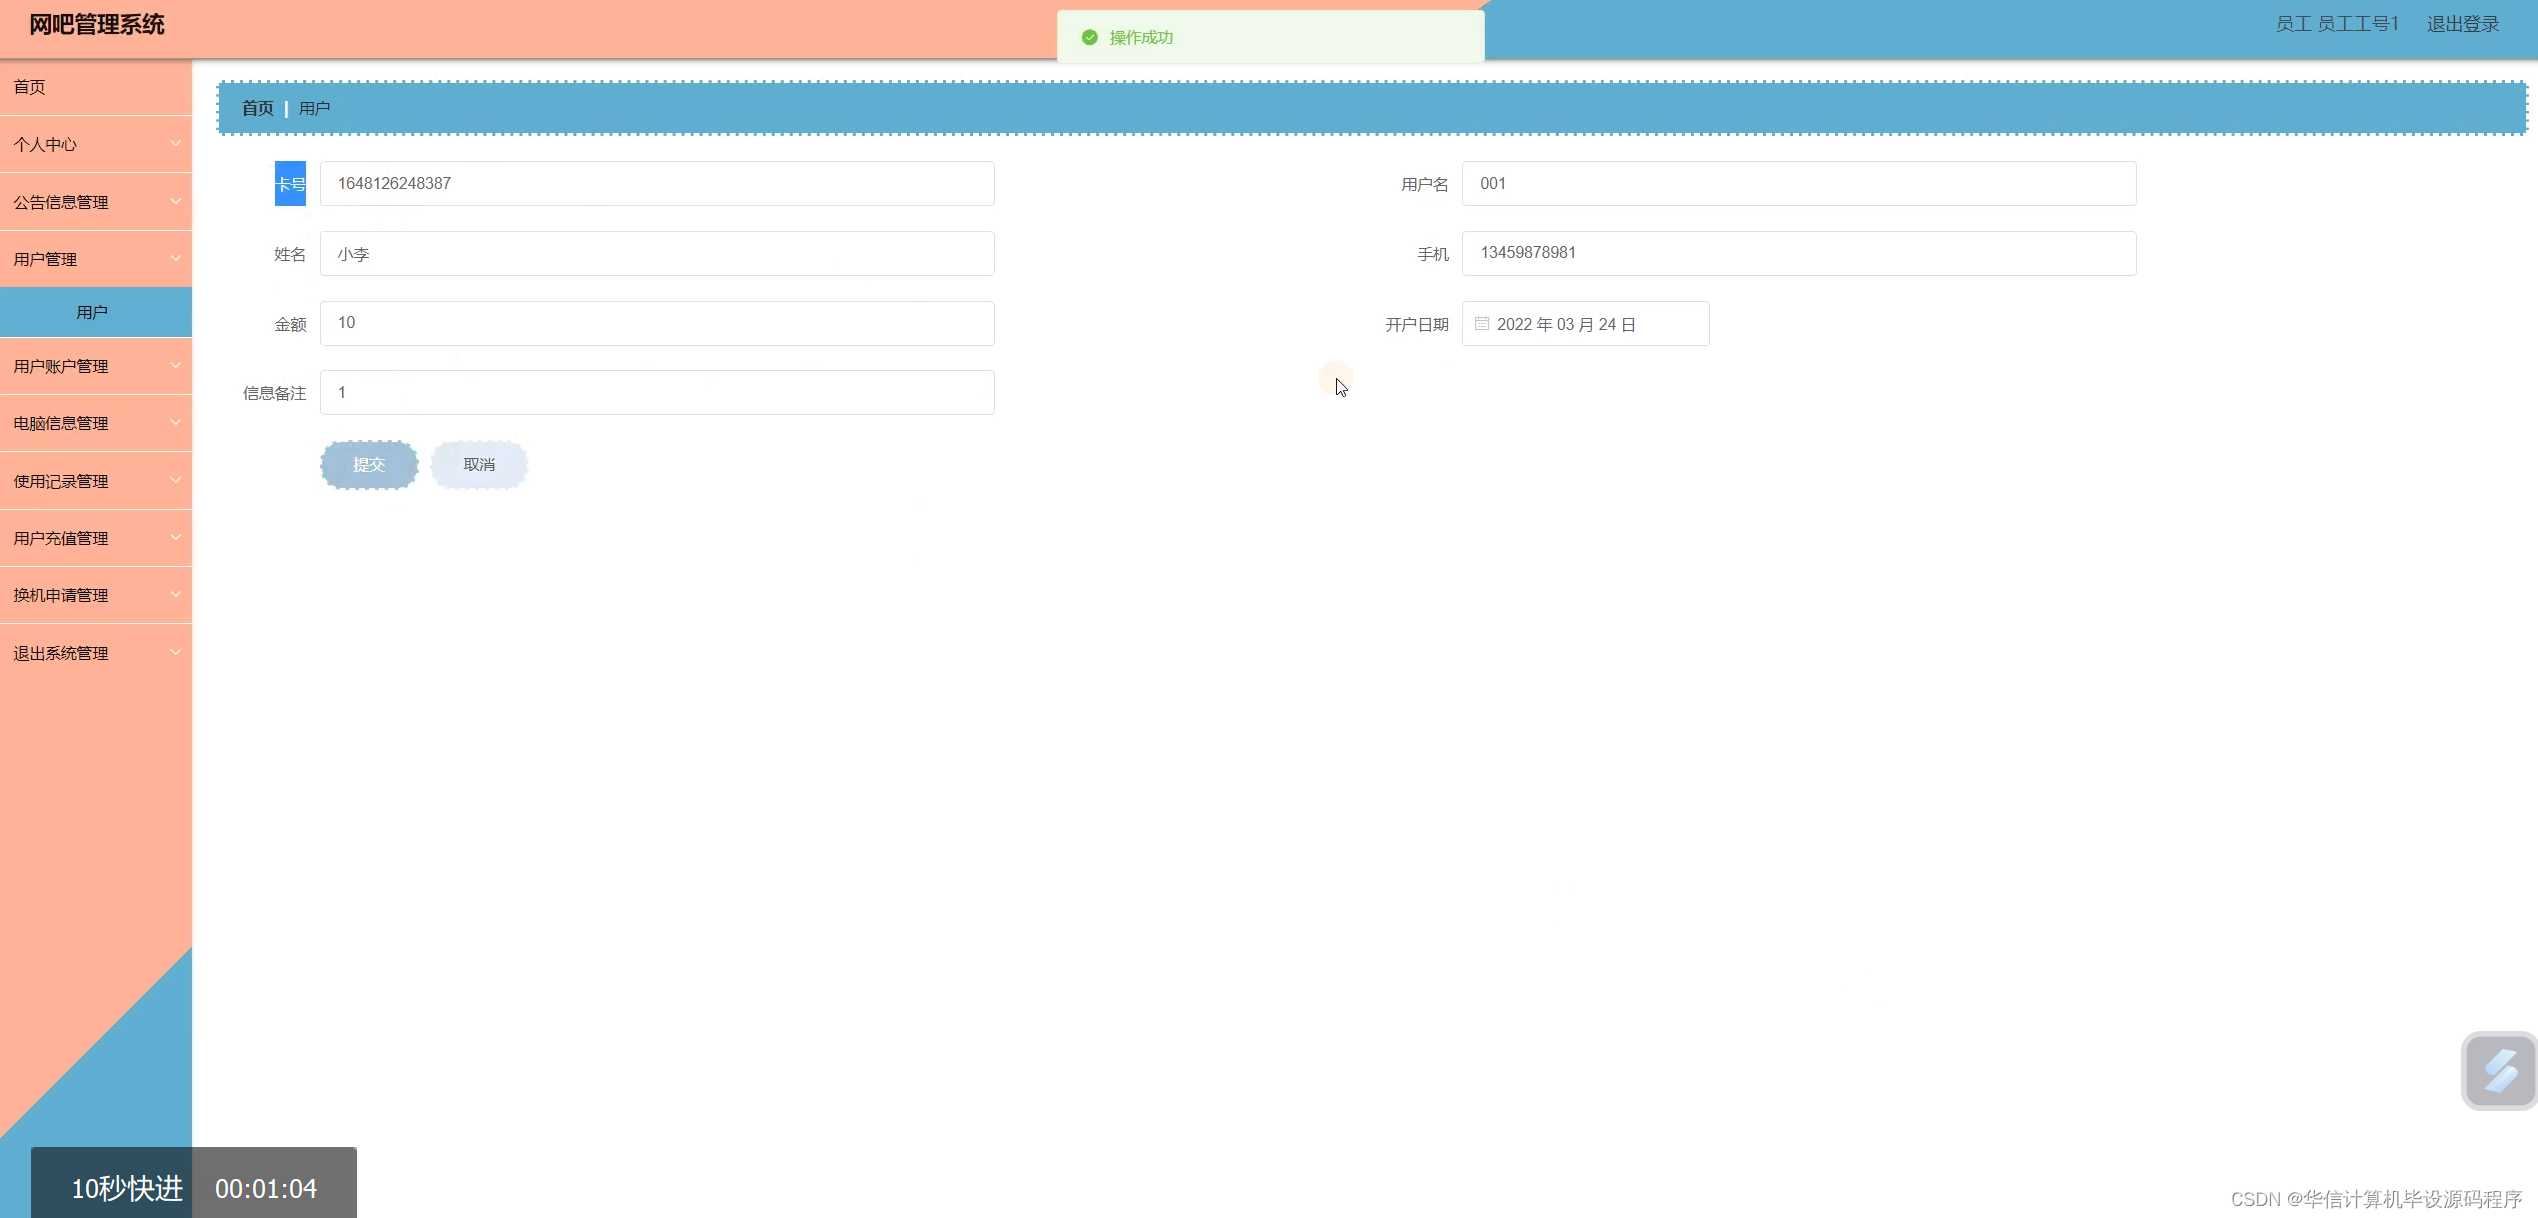Click the 提交 submit button
This screenshot has width=2538, height=1218.
369,465
